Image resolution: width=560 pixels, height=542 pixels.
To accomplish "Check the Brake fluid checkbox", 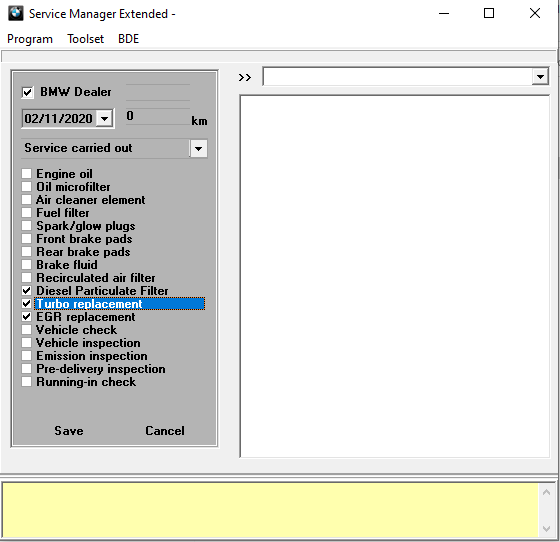I will [x=26, y=265].
